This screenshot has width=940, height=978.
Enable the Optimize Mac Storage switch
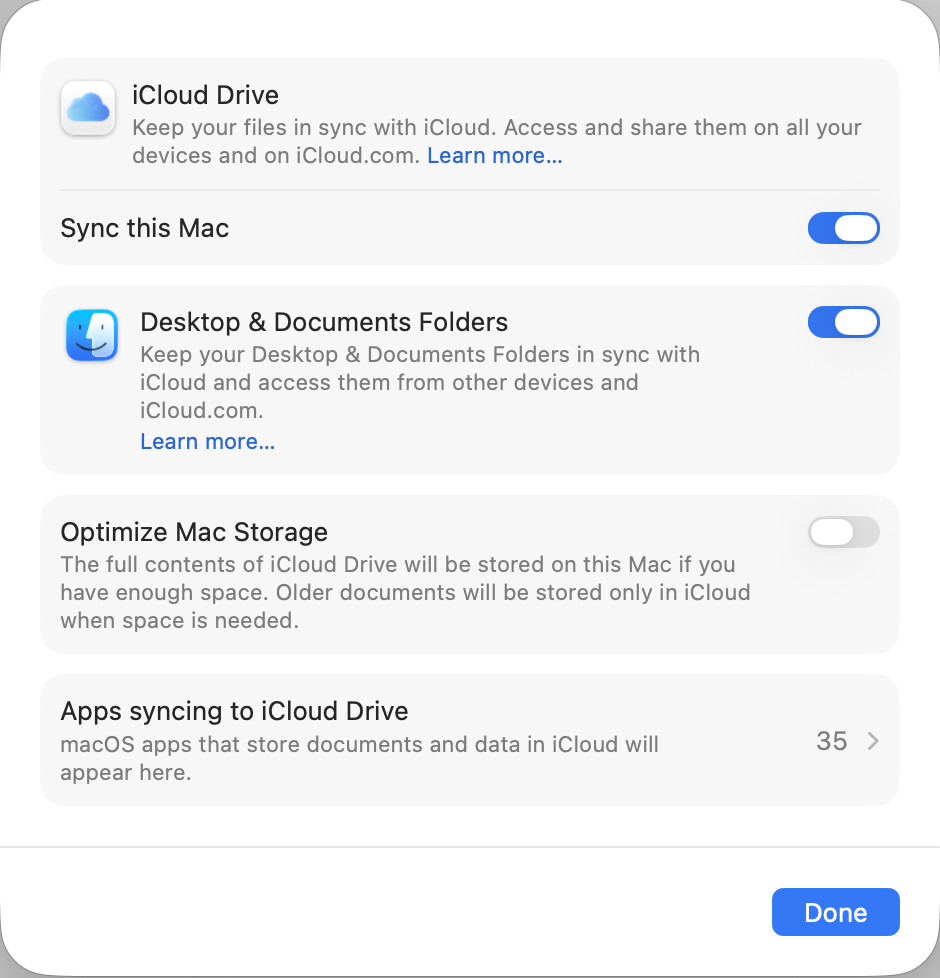click(x=843, y=532)
